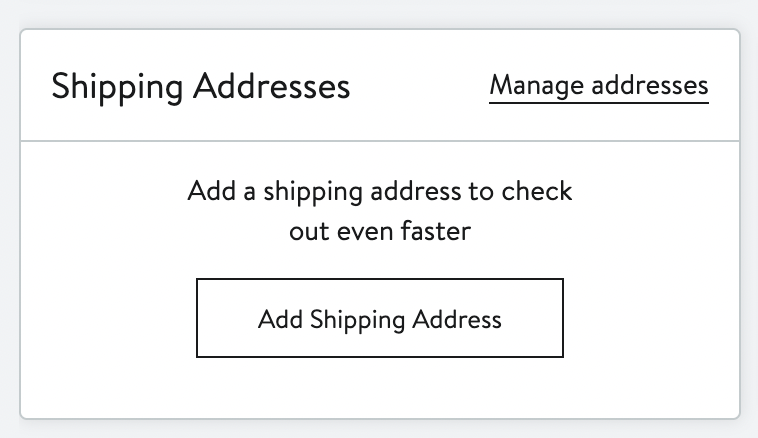
Task: Hit the Add Shipping Address rectangle button
Action: point(379,319)
